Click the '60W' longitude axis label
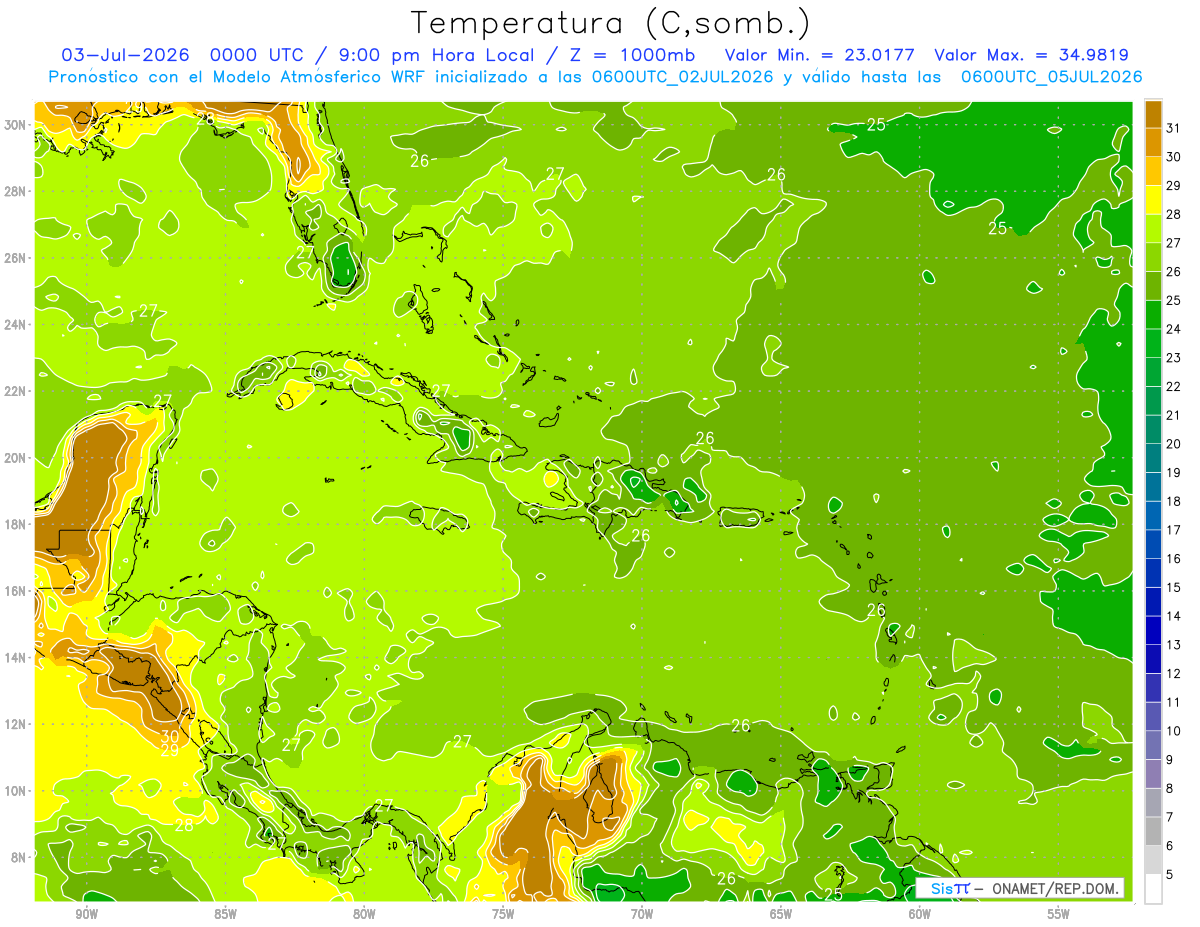The height and width of the screenshot is (927, 1200). point(920,914)
